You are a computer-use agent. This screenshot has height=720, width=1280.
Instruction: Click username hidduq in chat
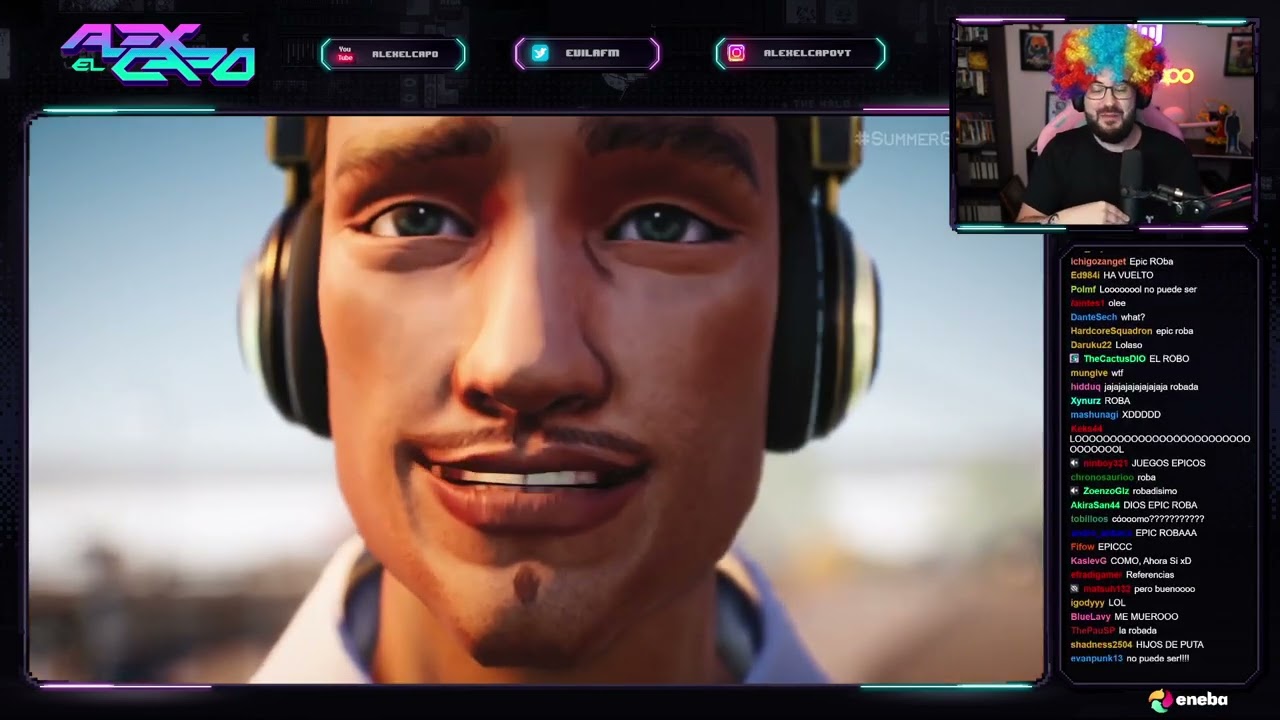pos(1085,387)
